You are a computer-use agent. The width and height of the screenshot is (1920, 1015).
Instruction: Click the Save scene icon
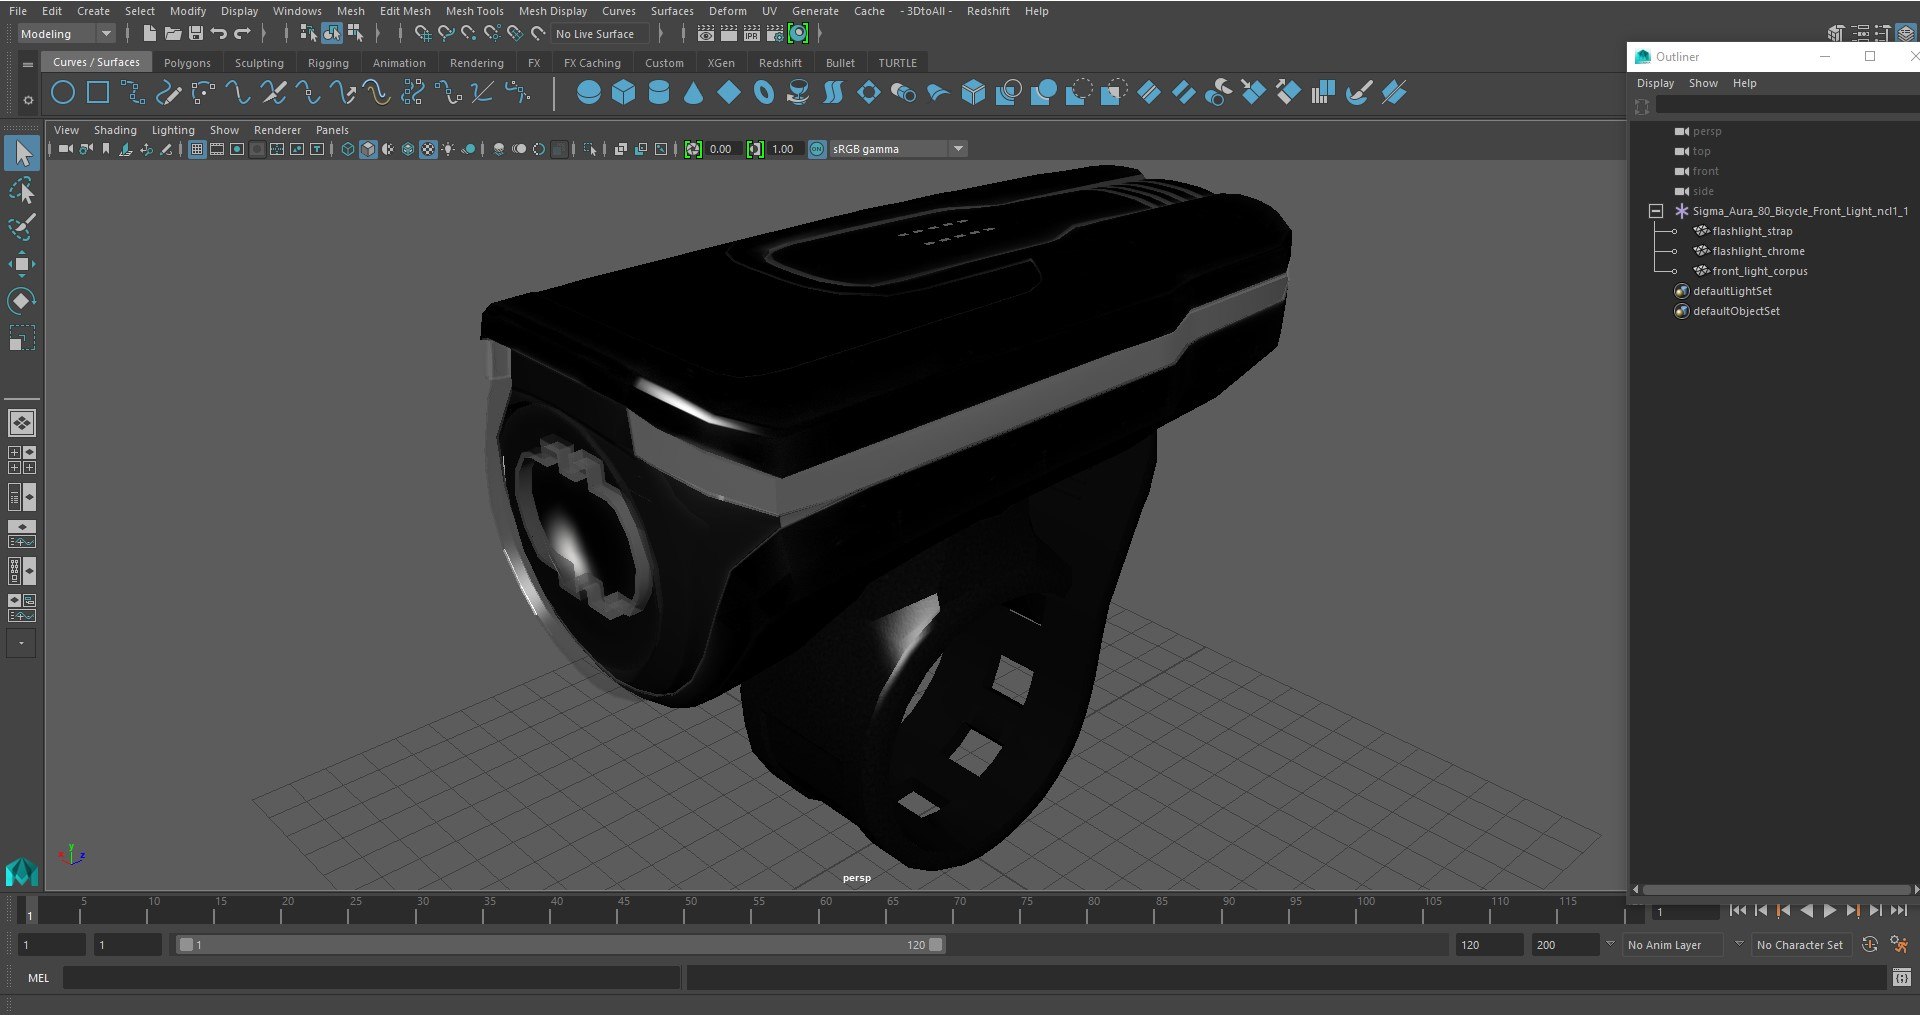tap(196, 33)
